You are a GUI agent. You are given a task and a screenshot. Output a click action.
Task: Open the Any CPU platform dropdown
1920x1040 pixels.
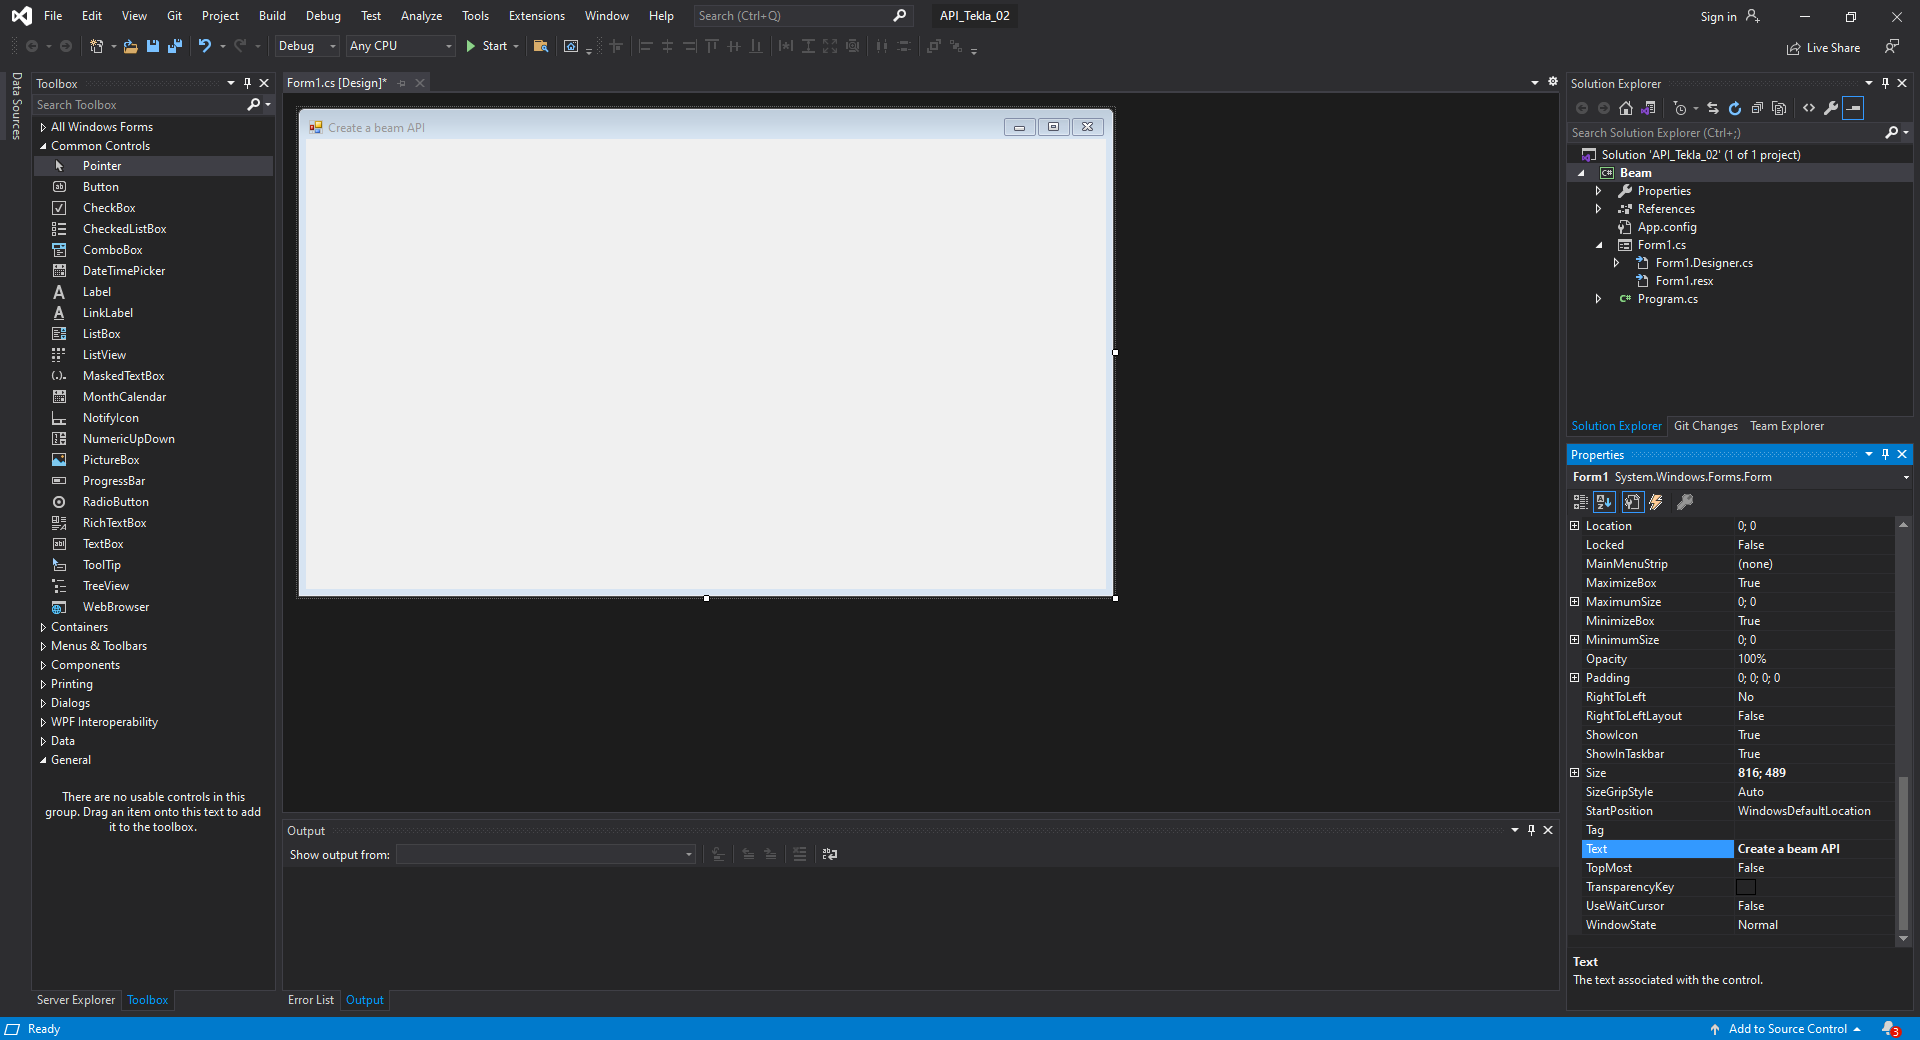tap(448, 46)
